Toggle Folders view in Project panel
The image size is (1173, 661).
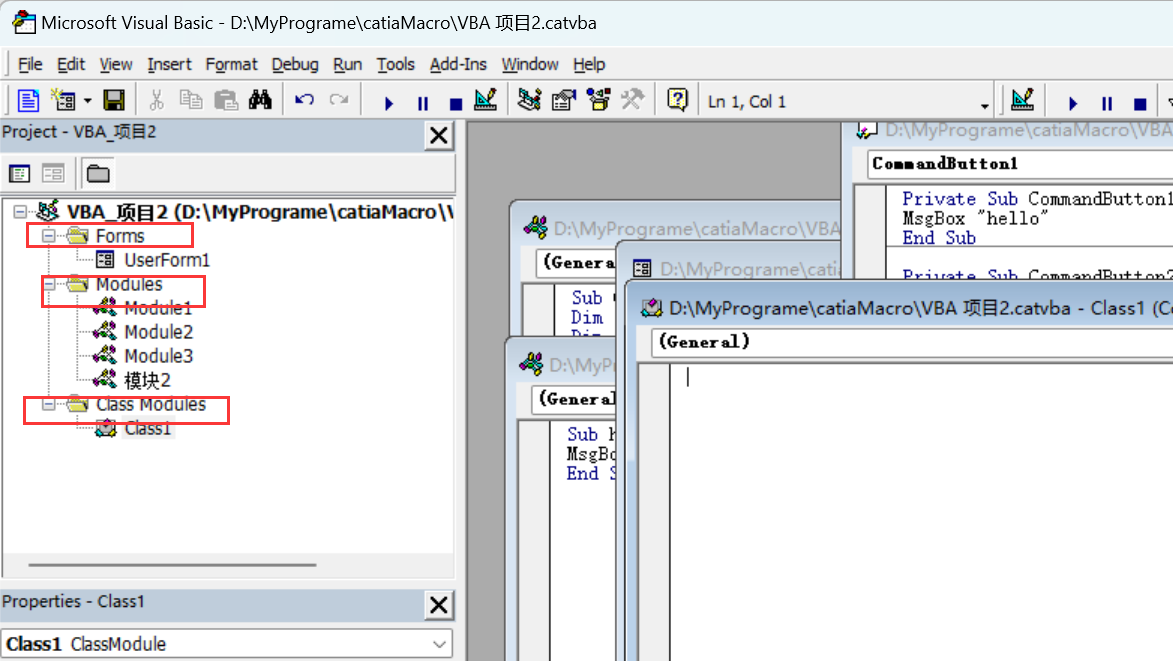click(x=98, y=173)
